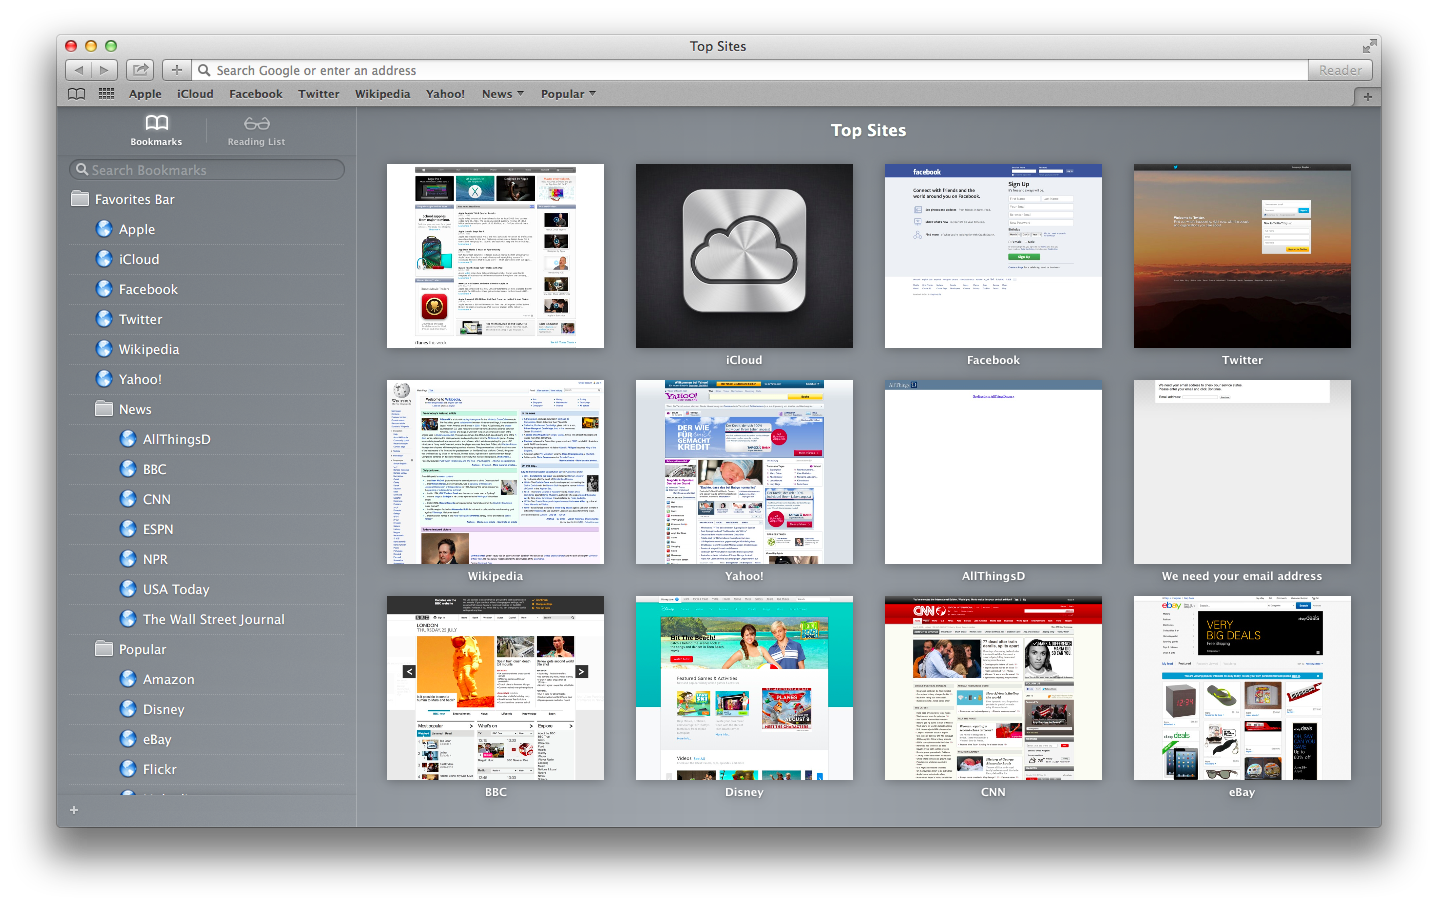1438x906 pixels.
Task: Focus the Search Google or address field
Action: 751,70
